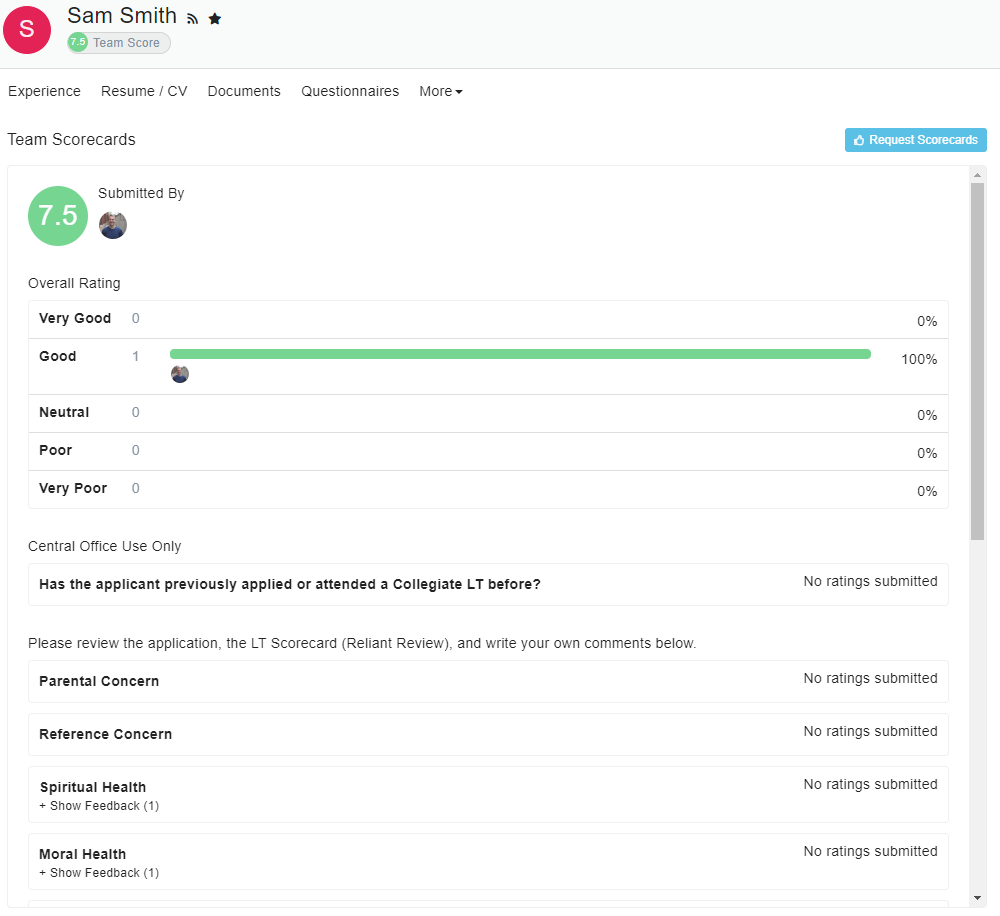This screenshot has height=916, width=1000.
Task: Click the star icon next to Sam Smith
Action: tap(215, 19)
